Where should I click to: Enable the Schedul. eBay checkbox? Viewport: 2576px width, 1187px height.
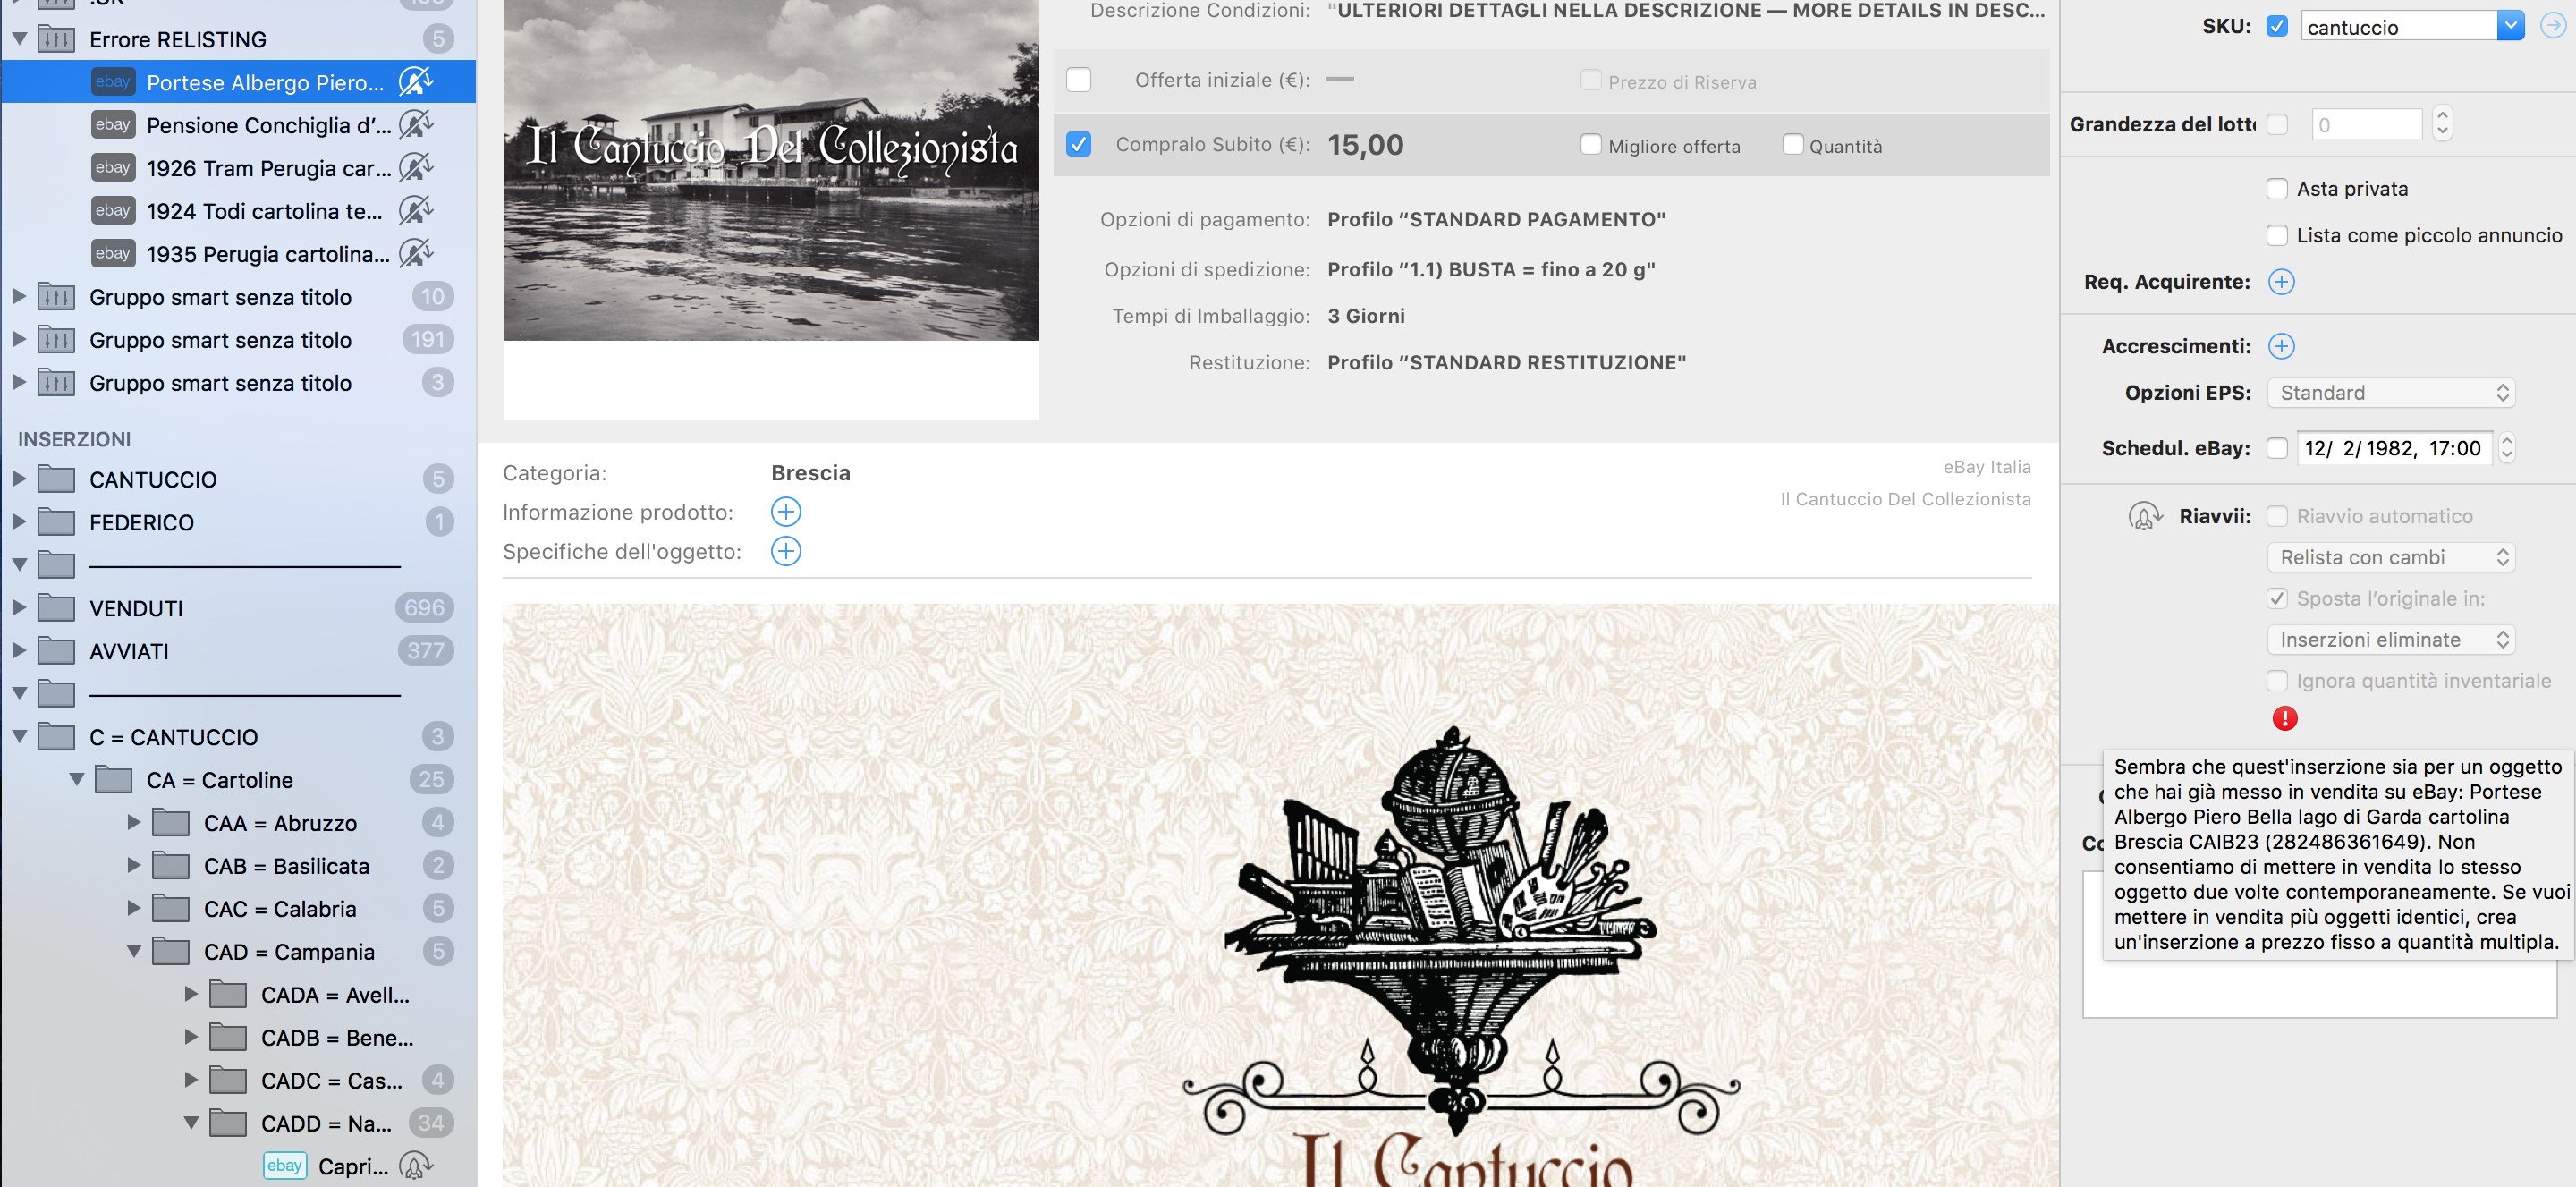(x=2277, y=448)
